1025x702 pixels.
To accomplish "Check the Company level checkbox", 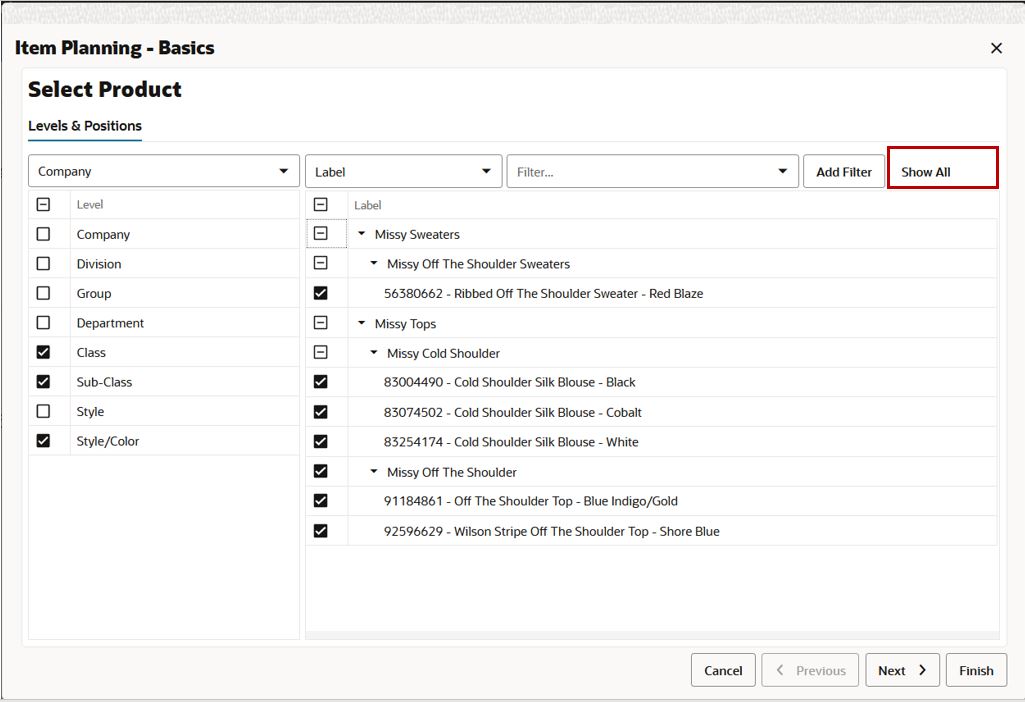I will [x=43, y=234].
